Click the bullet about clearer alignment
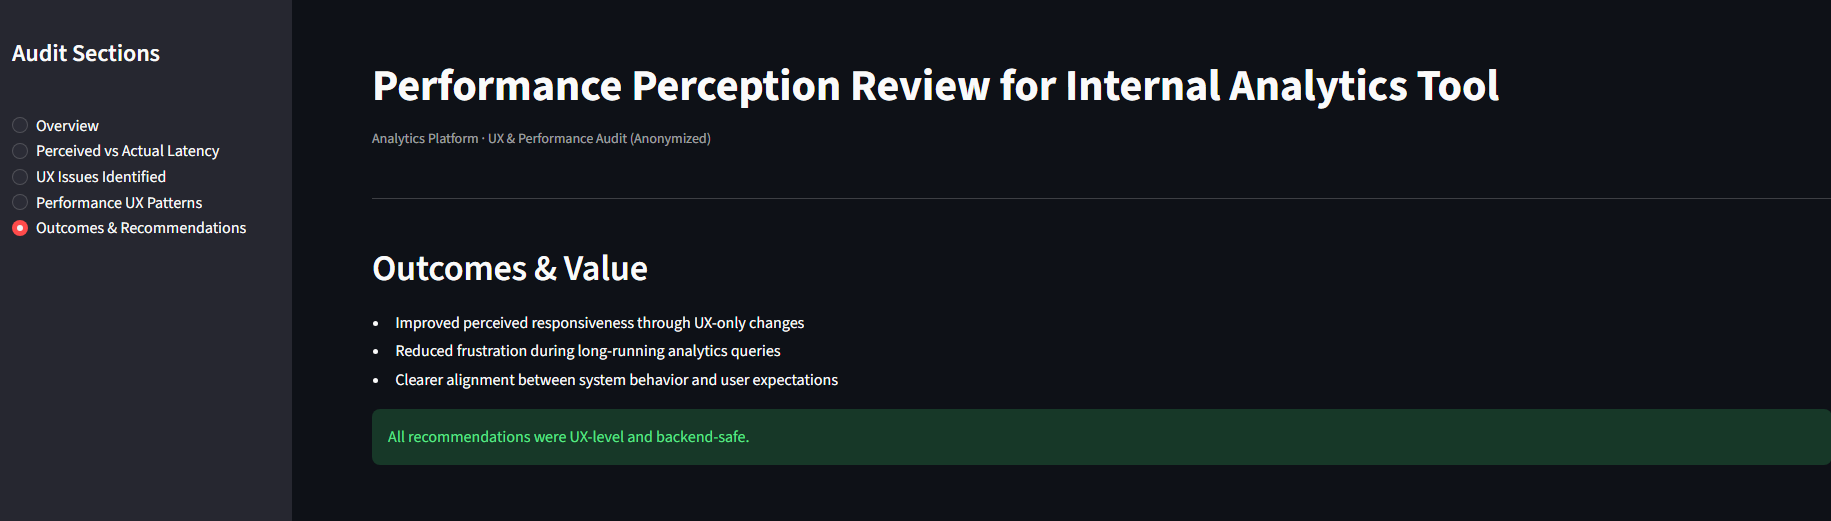The image size is (1831, 521). tap(616, 380)
